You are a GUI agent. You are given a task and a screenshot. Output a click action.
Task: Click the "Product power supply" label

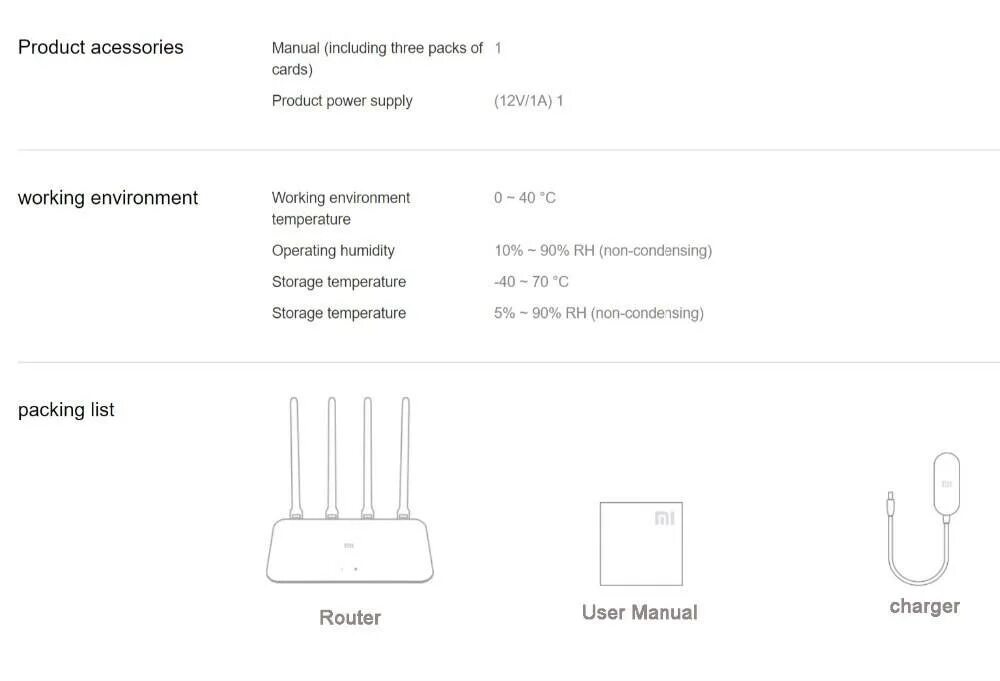point(342,101)
